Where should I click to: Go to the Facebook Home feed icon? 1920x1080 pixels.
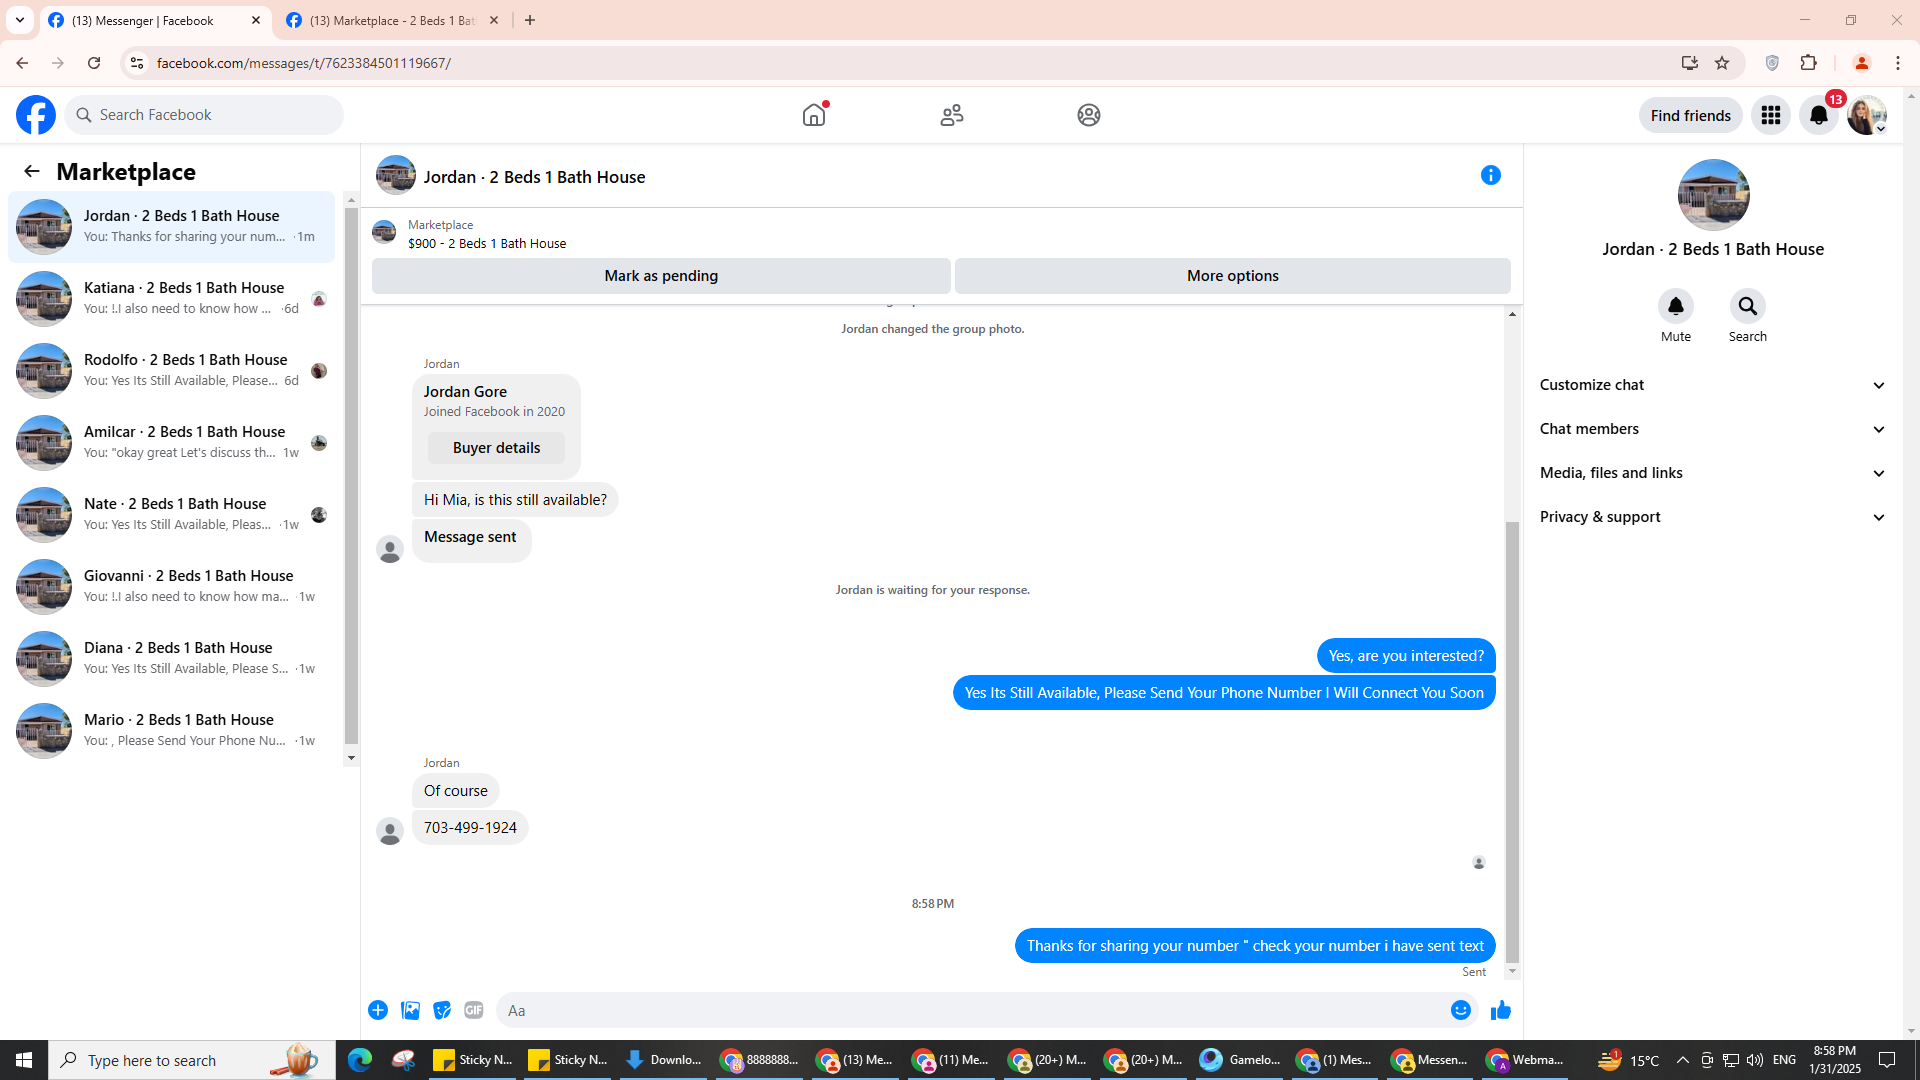(x=814, y=115)
